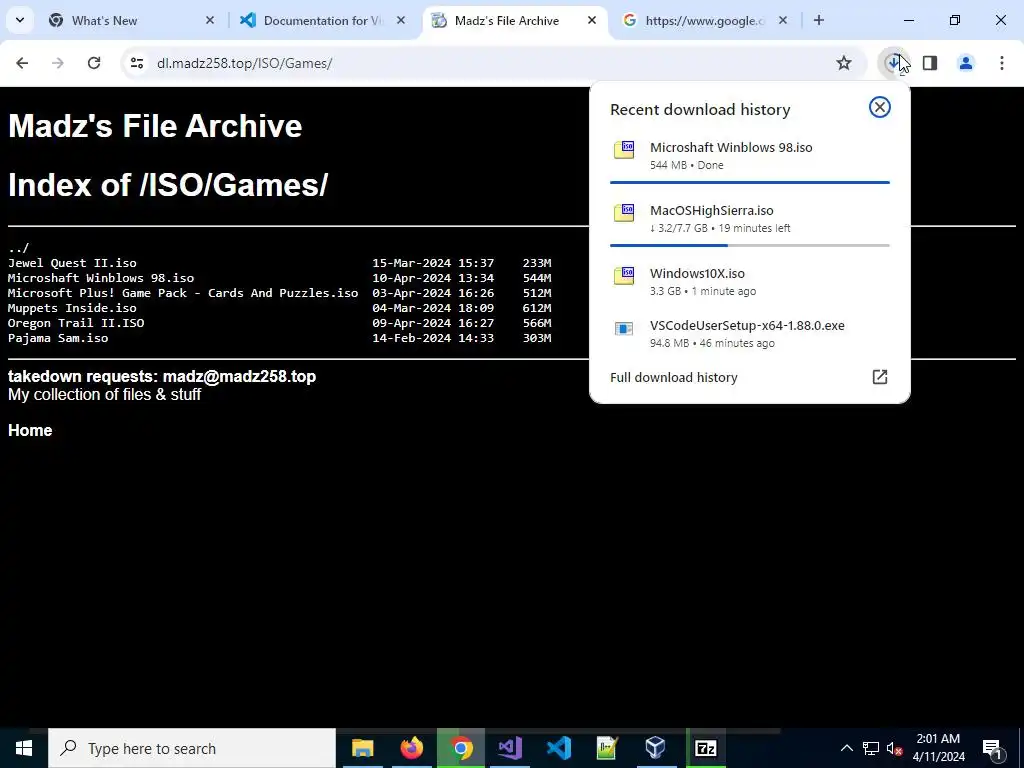Close the google.com tab
Screen dimensions: 1024x768
(783, 20)
